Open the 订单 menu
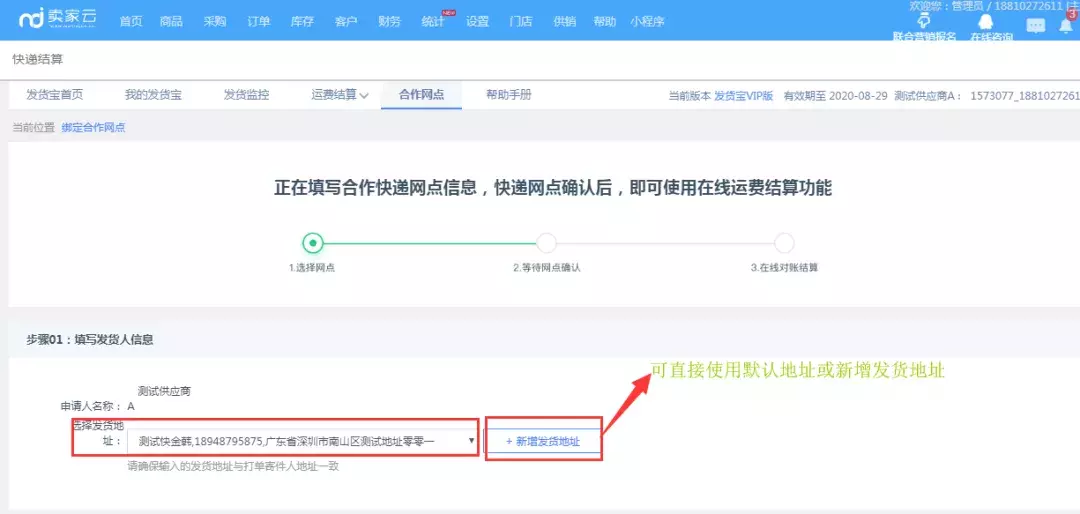The width and height of the screenshot is (1080, 514). (258, 21)
